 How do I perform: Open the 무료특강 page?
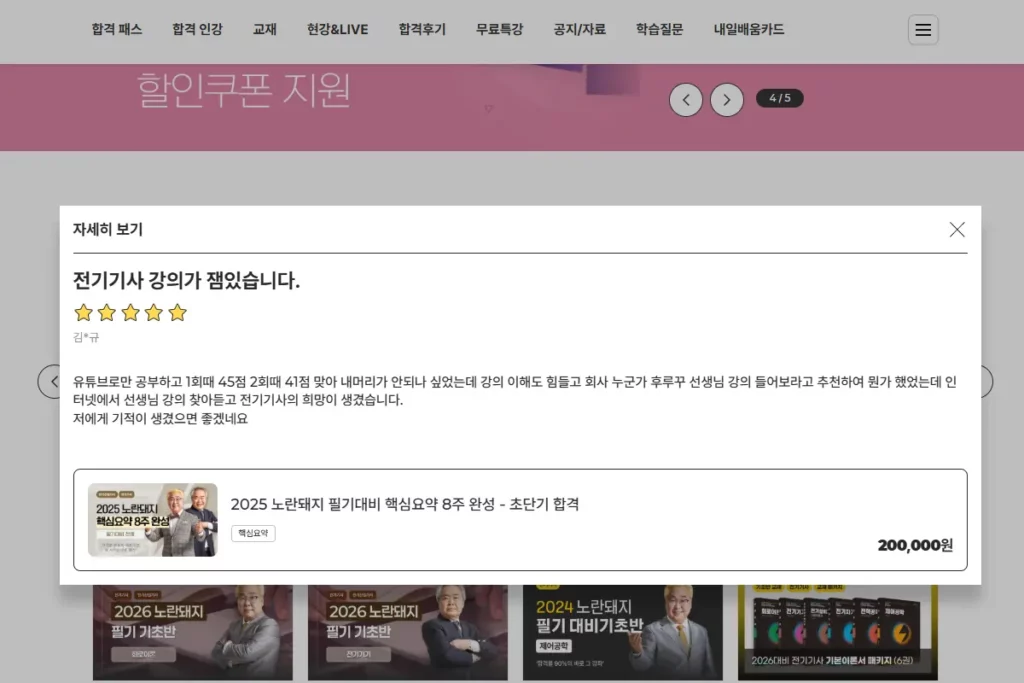498,29
